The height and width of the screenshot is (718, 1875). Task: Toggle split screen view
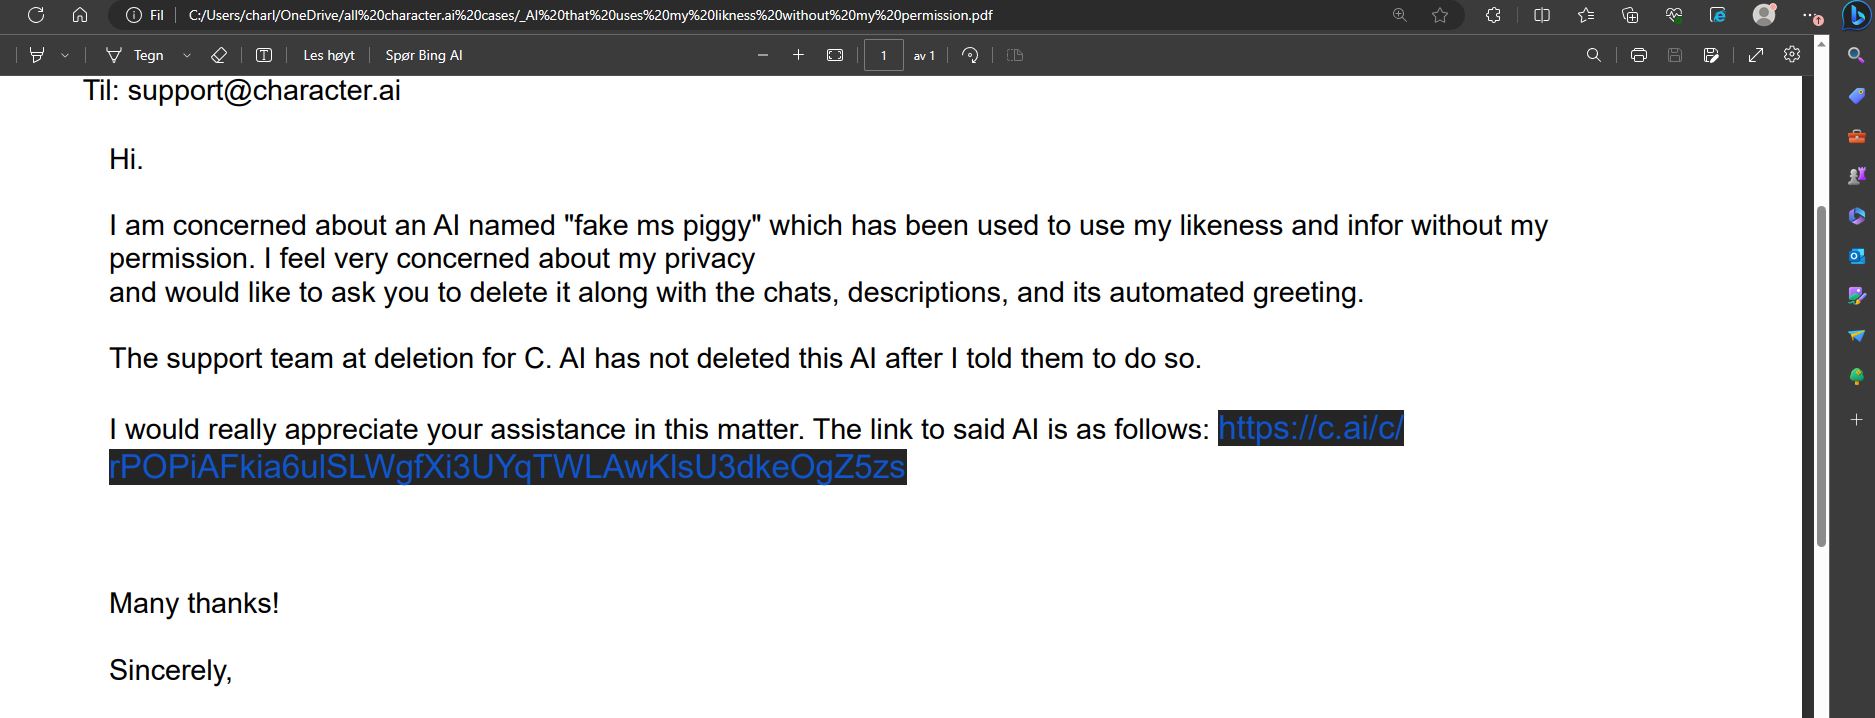[x=1541, y=15]
